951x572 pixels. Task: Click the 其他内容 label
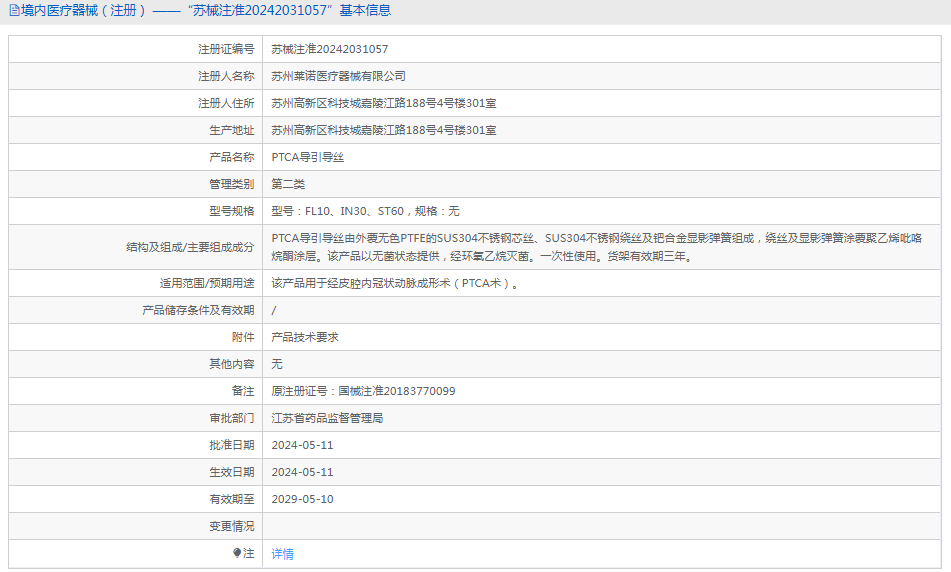click(232, 364)
